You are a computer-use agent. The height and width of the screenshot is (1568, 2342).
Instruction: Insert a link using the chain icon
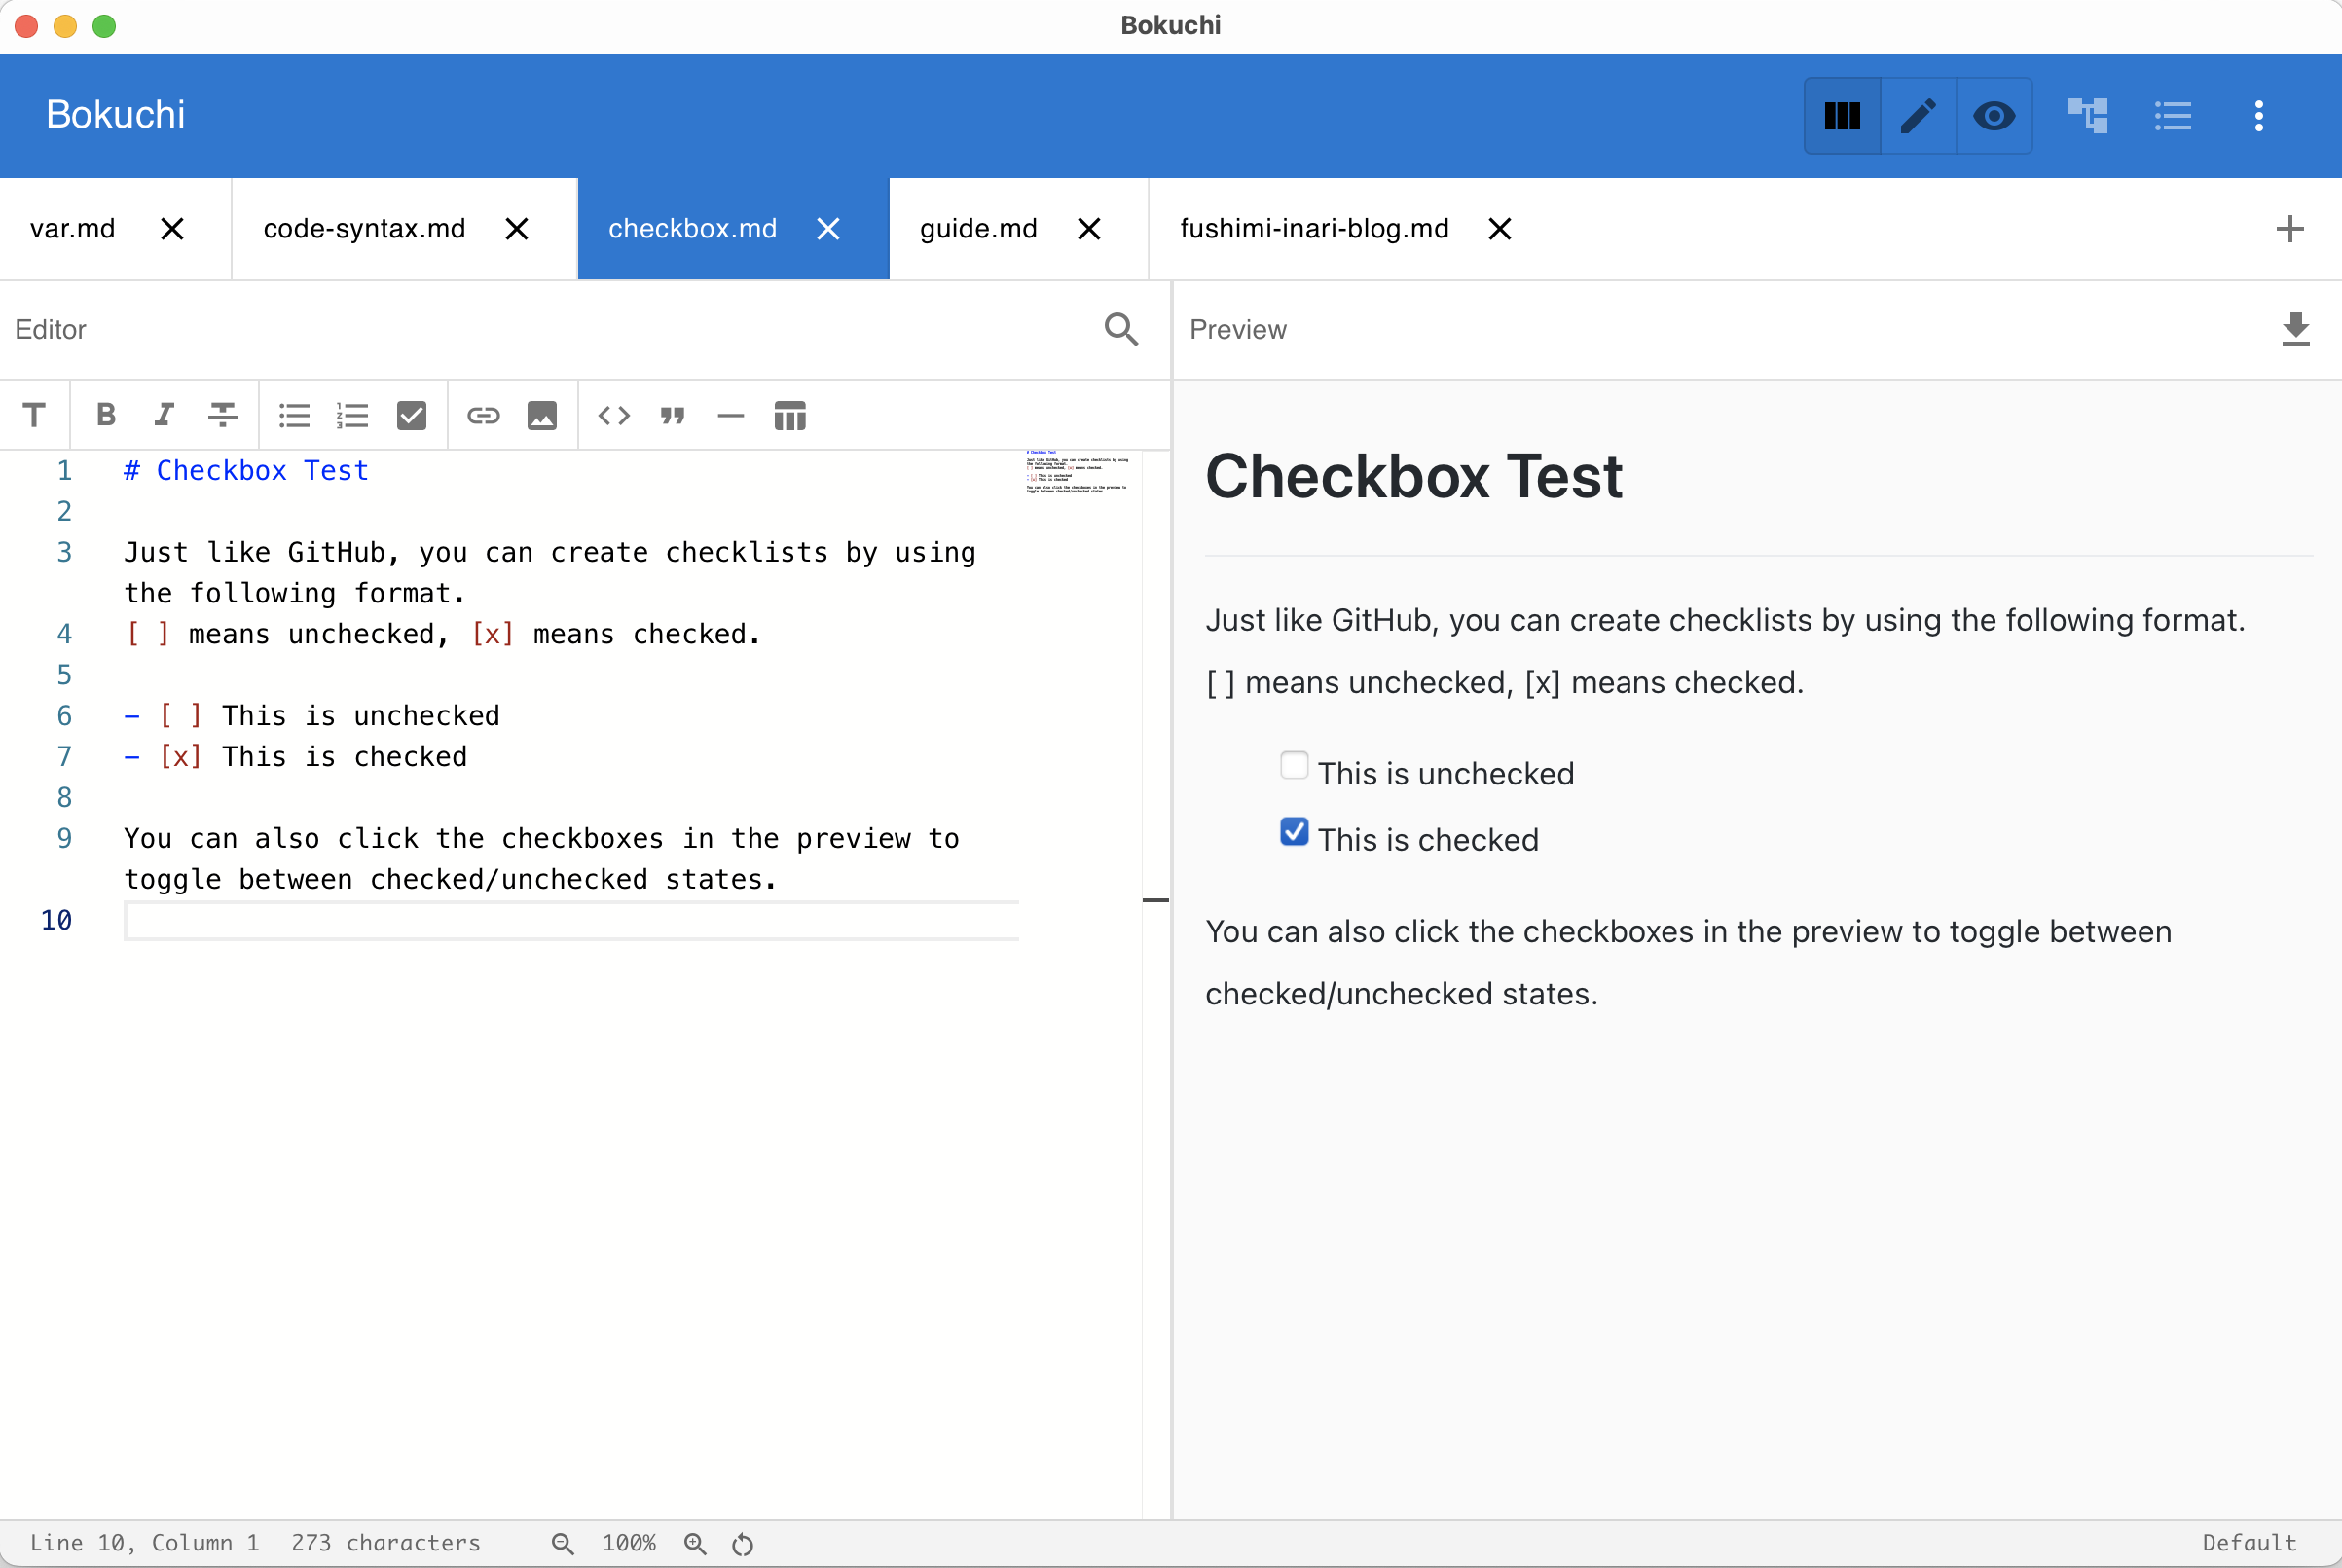tap(483, 416)
